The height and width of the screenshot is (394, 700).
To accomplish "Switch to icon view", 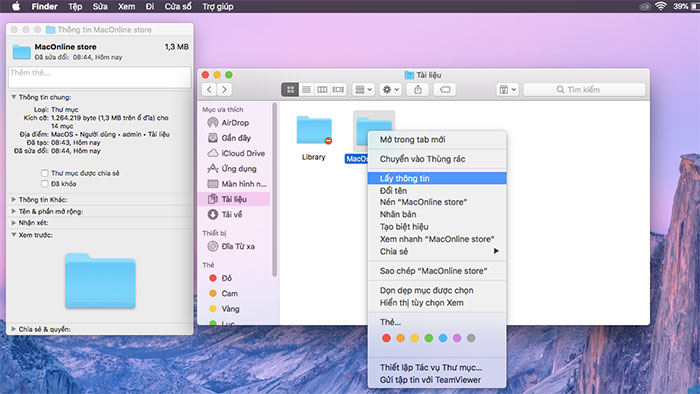I will click(290, 90).
